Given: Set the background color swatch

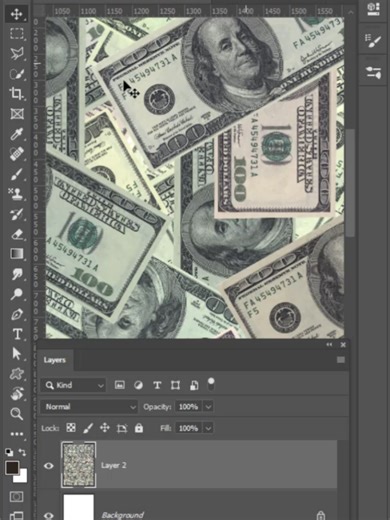Looking at the screenshot, I should [x=22, y=478].
